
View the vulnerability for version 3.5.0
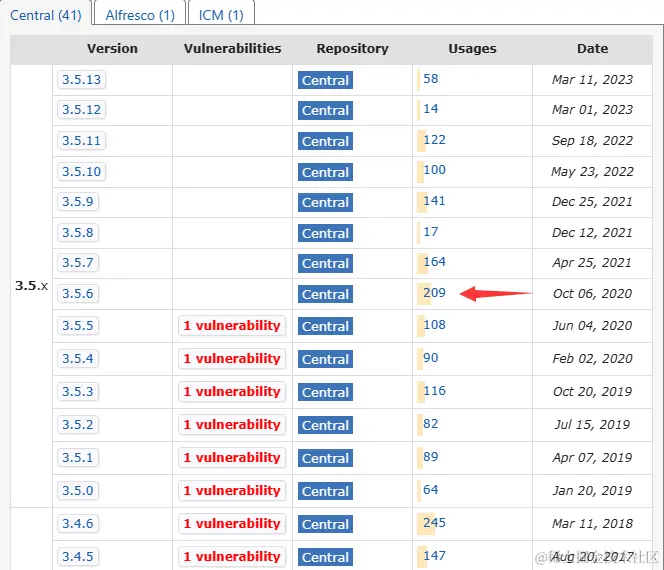coord(232,491)
